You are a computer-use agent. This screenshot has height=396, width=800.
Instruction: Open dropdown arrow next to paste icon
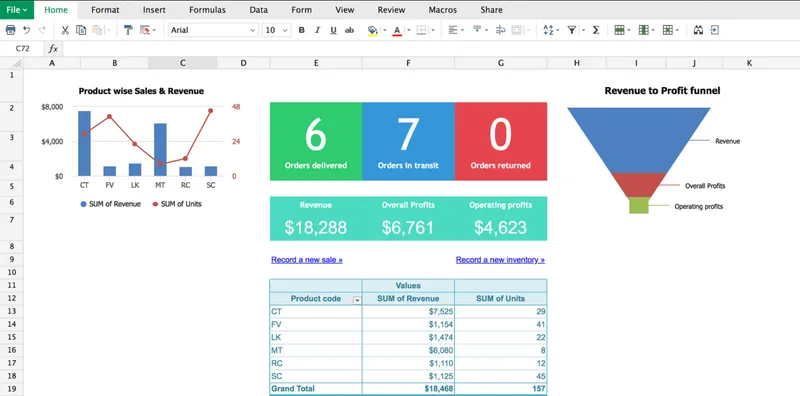(108, 30)
